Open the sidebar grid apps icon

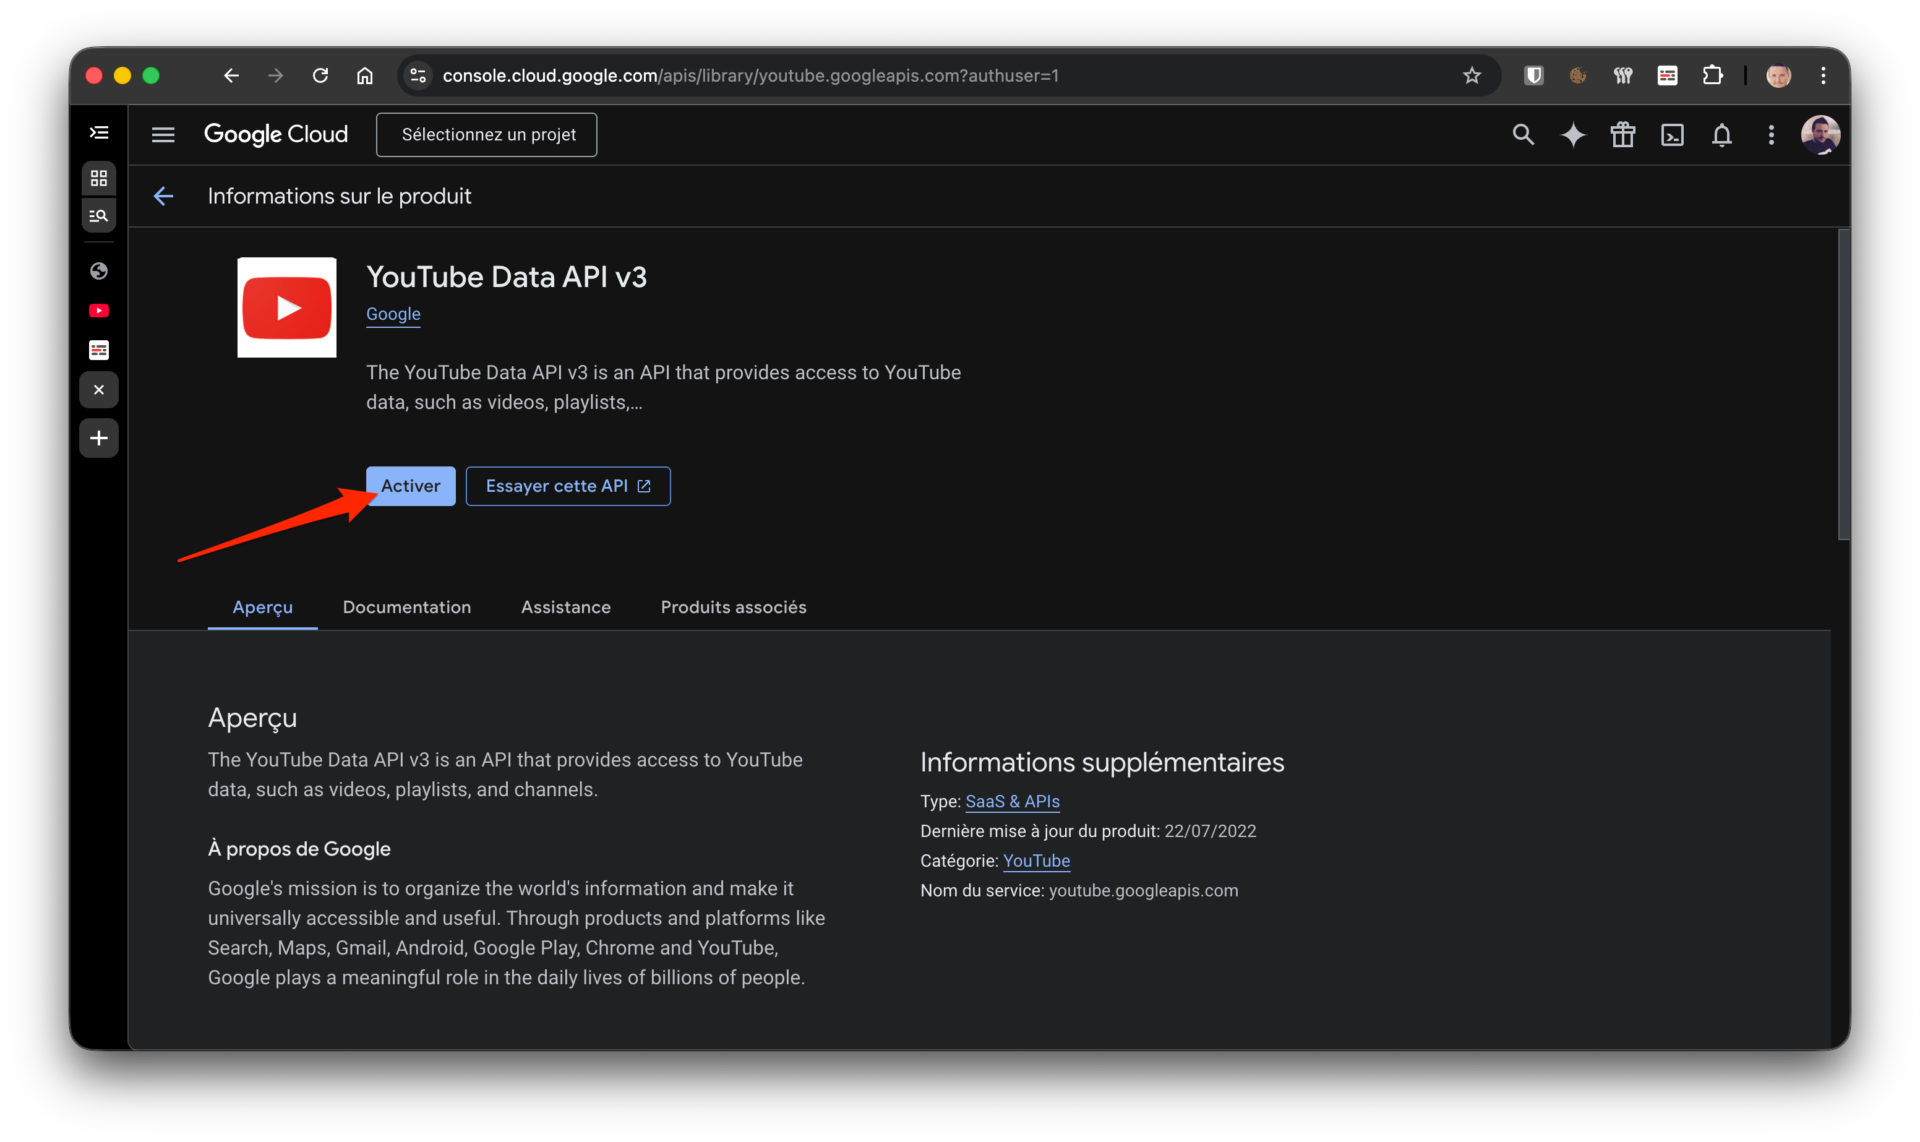(x=99, y=178)
